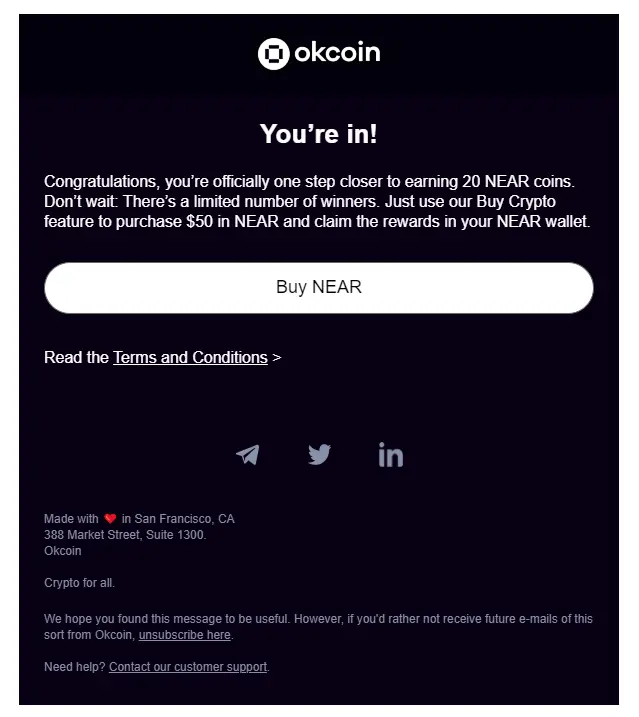Click the Buy NEAR button

pos(319,288)
